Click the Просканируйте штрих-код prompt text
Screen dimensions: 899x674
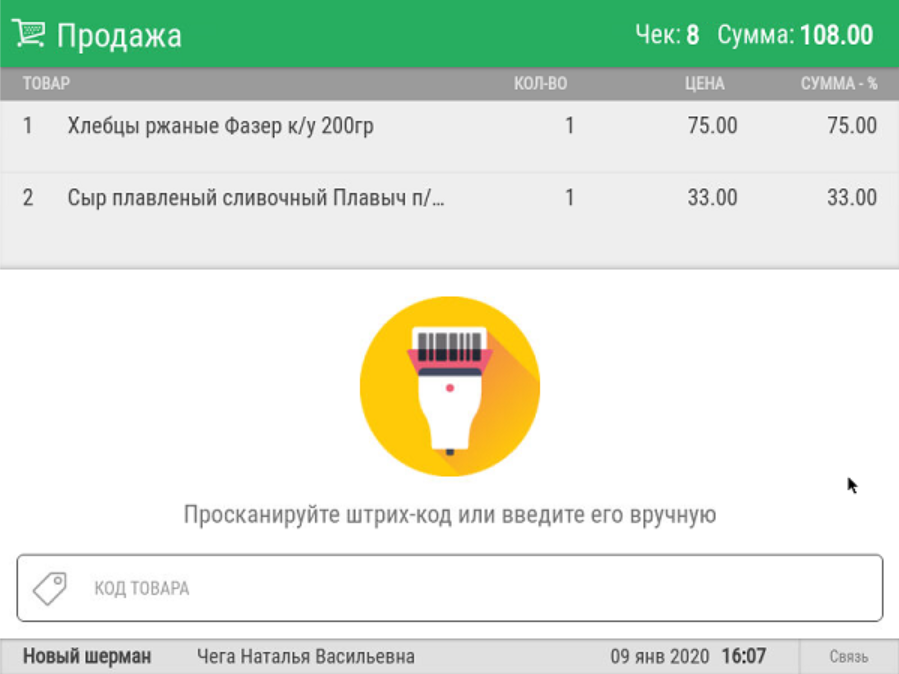pos(450,515)
